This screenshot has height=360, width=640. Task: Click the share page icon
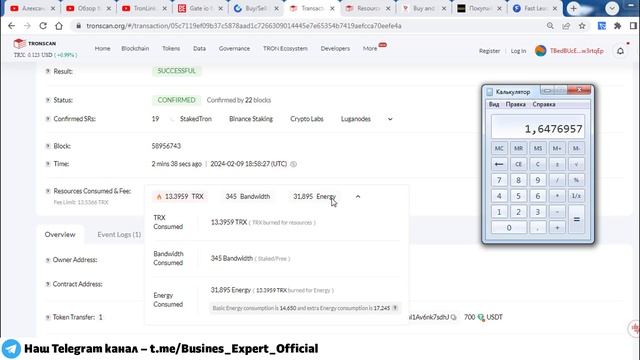pos(566,26)
